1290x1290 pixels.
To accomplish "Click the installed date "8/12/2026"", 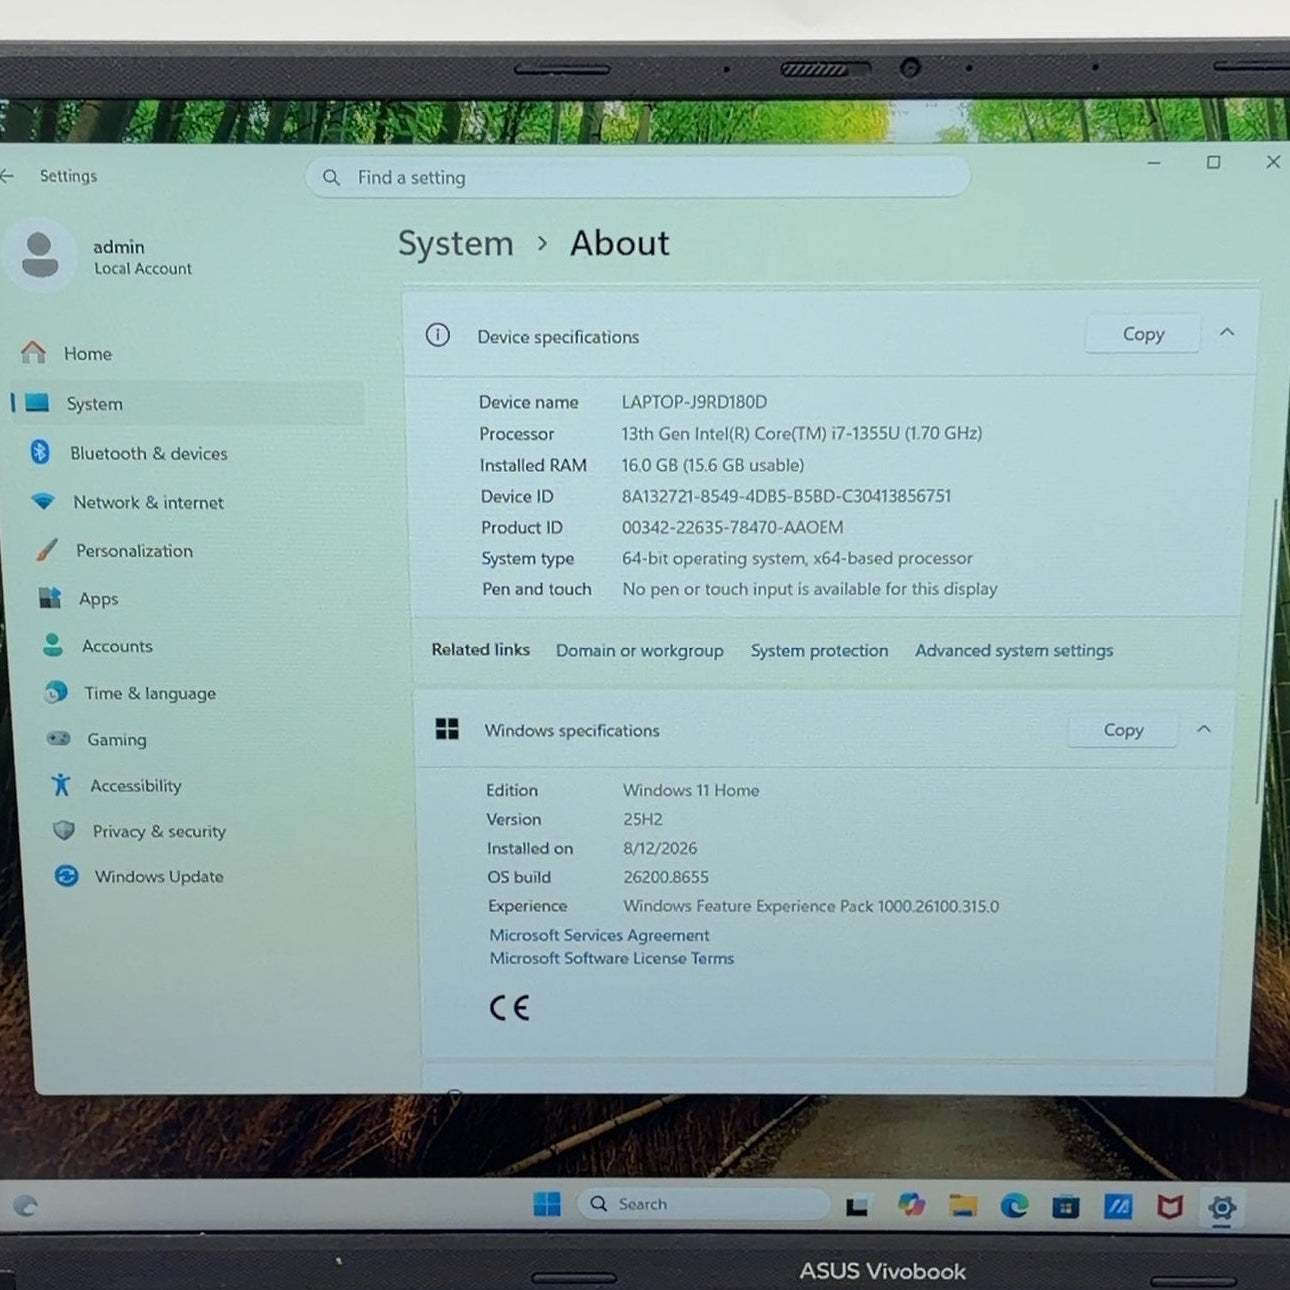I will (660, 848).
